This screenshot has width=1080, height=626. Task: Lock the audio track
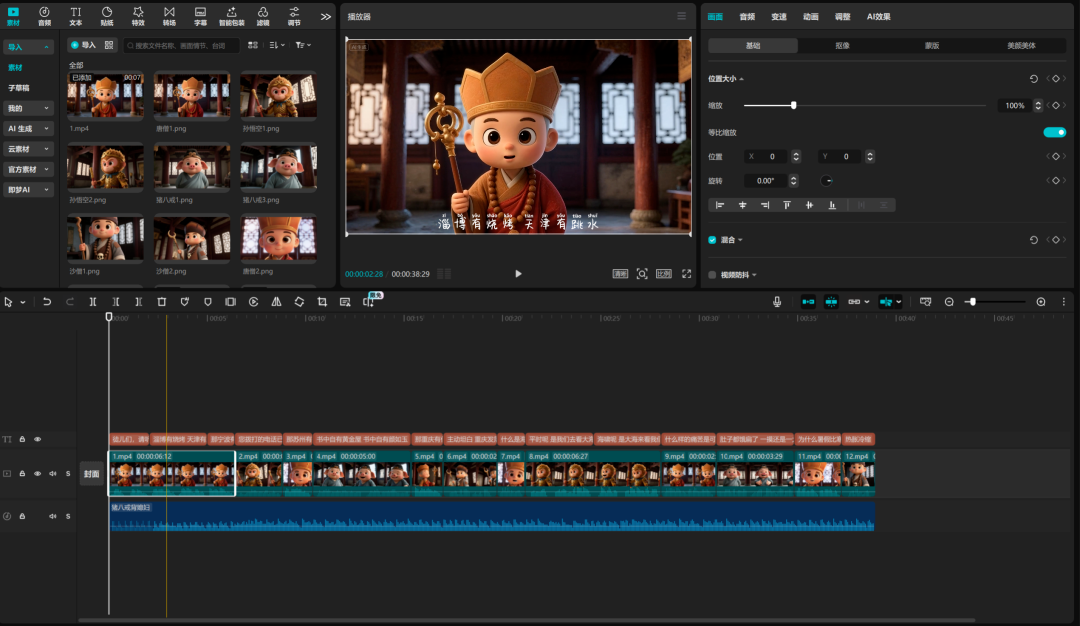22,516
